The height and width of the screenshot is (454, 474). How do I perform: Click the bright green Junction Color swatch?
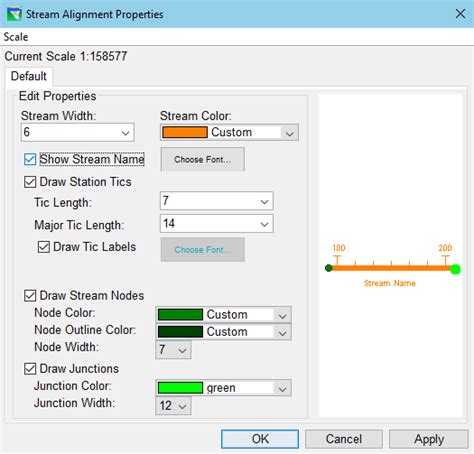pyautogui.click(x=180, y=388)
